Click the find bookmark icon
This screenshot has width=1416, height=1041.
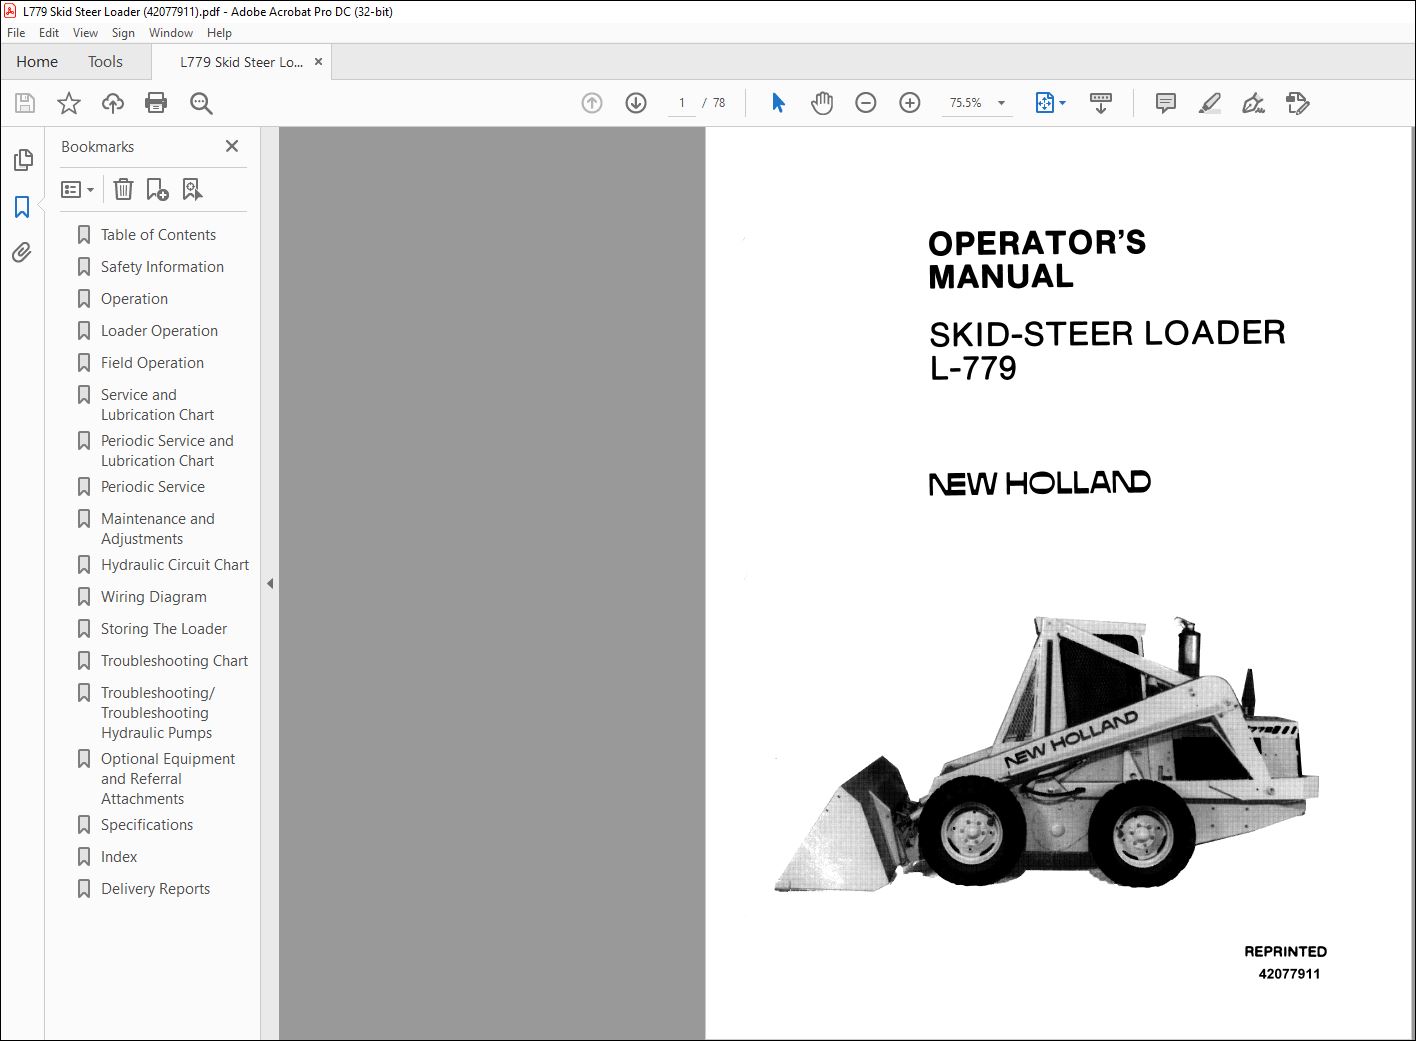click(192, 189)
